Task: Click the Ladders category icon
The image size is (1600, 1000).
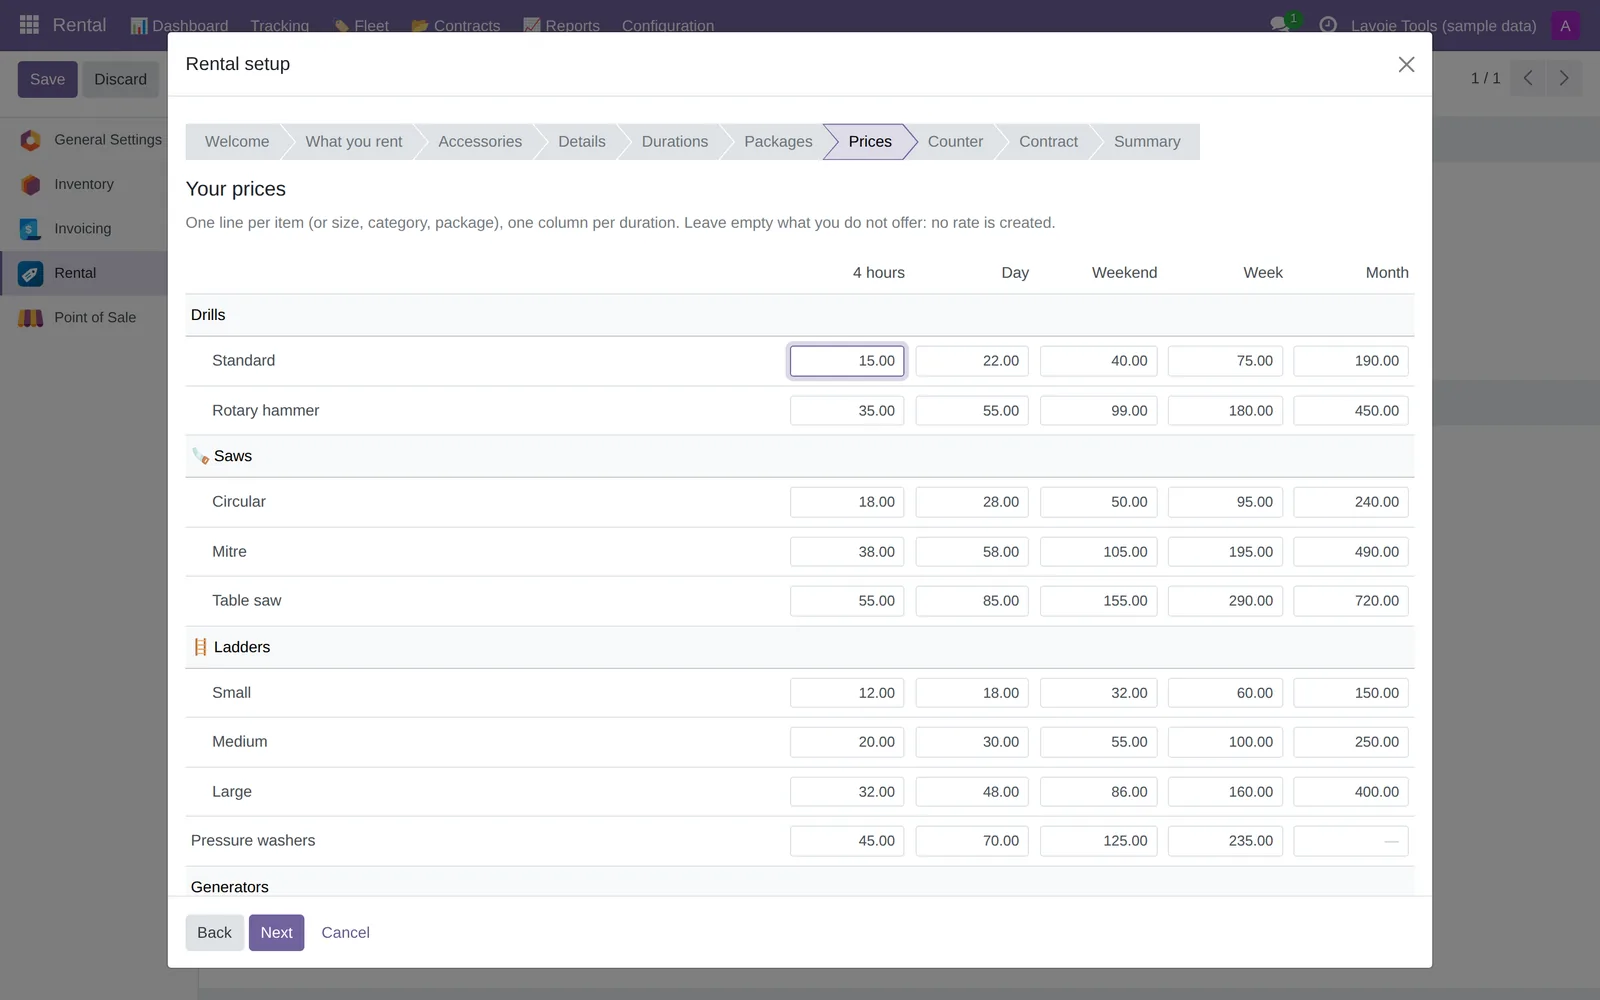Action: (200, 647)
